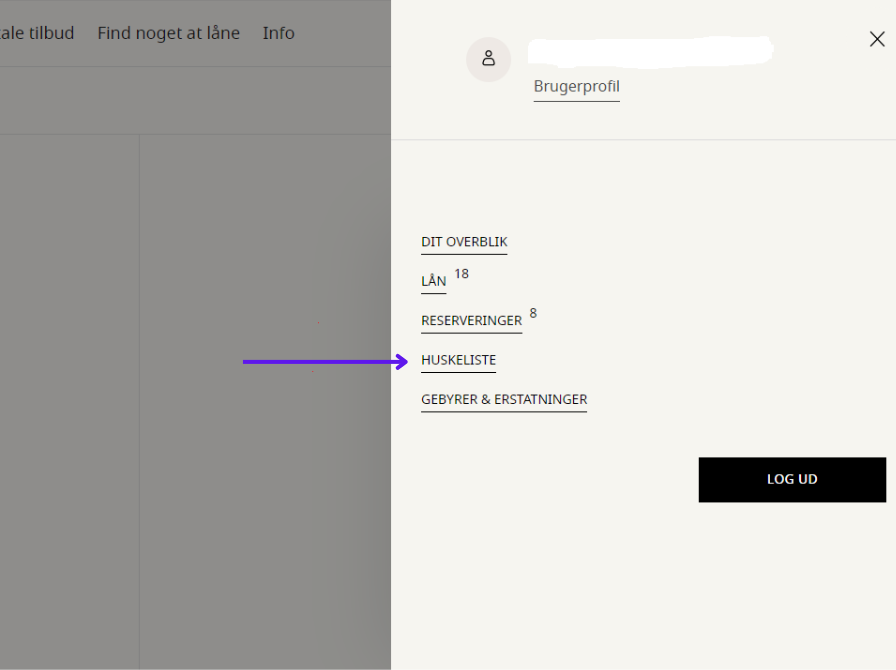Click the dimmed left column of the page
The width and height of the screenshot is (896, 670).
[x=69, y=400]
